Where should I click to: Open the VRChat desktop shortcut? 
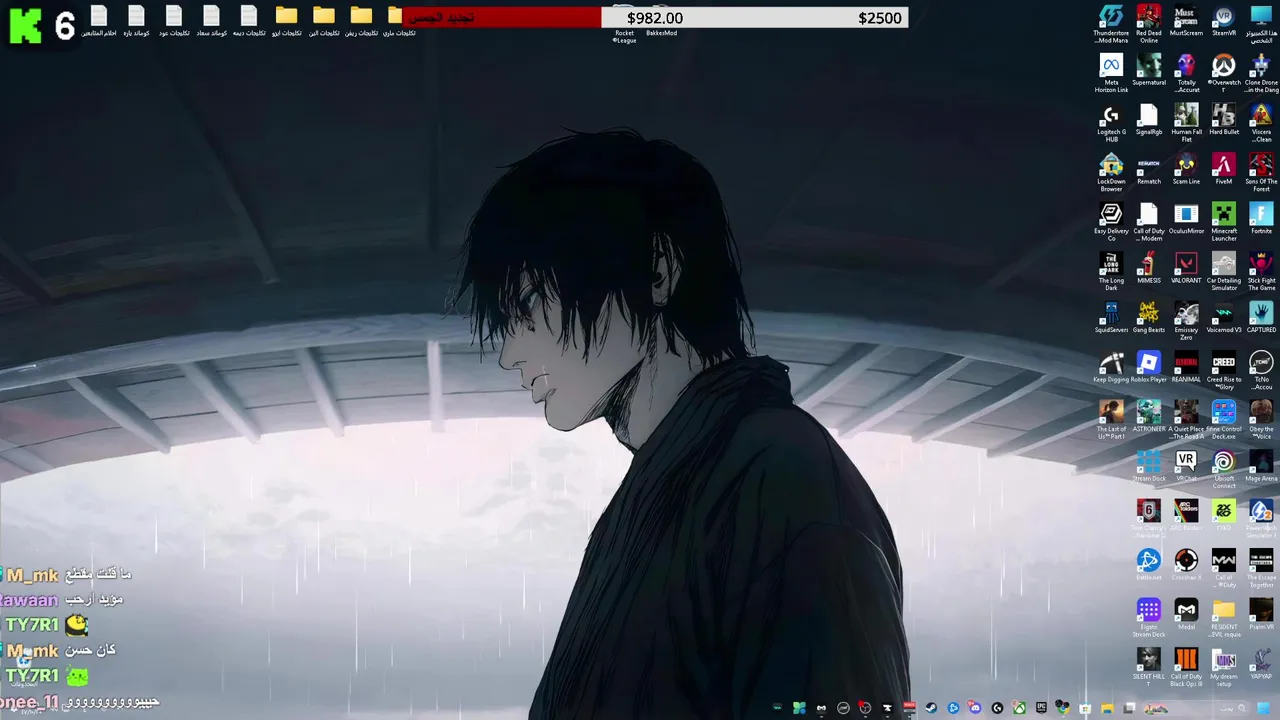1186,466
